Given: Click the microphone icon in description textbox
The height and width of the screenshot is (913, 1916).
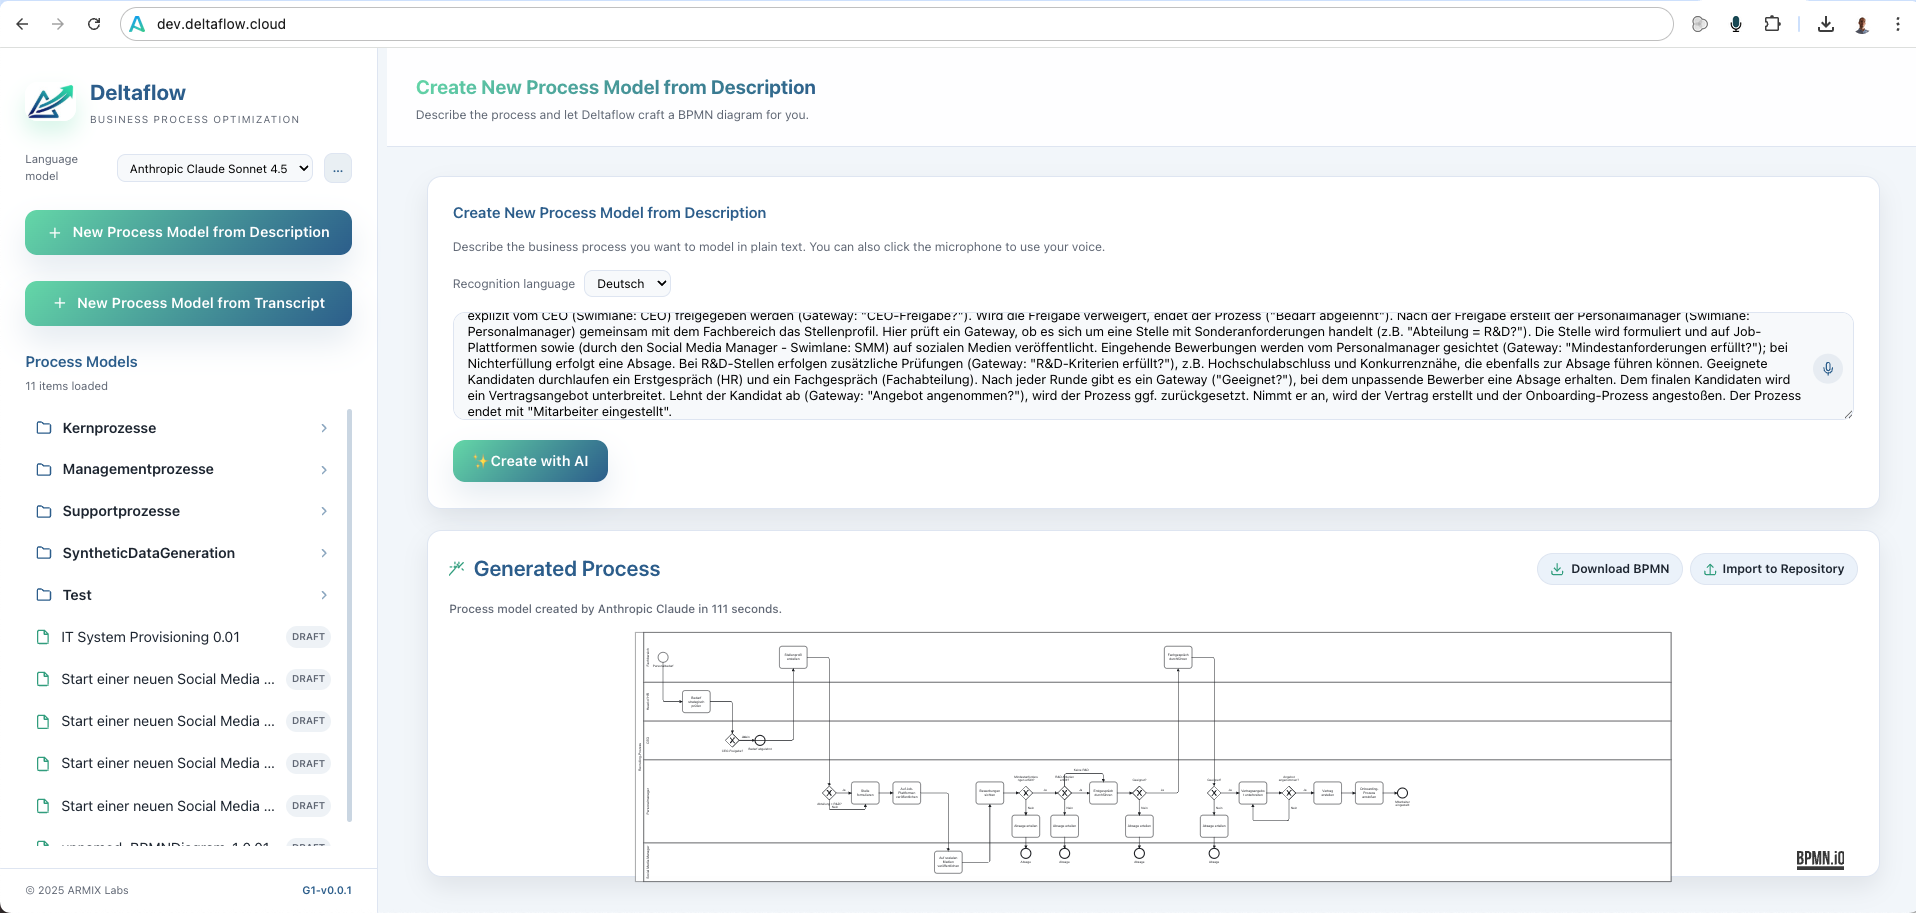Looking at the screenshot, I should 1827,369.
